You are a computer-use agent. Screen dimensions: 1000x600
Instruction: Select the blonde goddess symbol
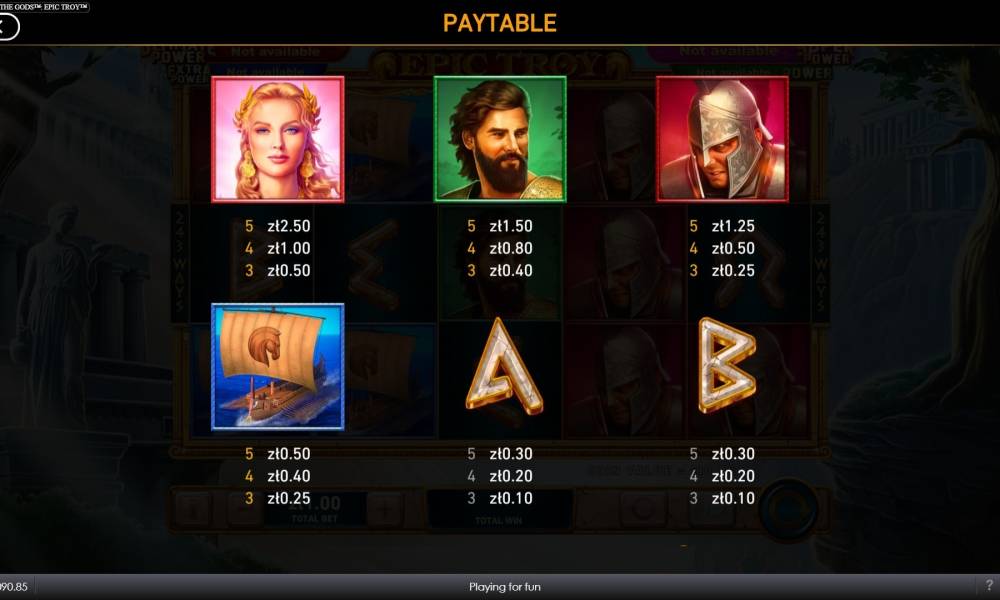click(277, 139)
